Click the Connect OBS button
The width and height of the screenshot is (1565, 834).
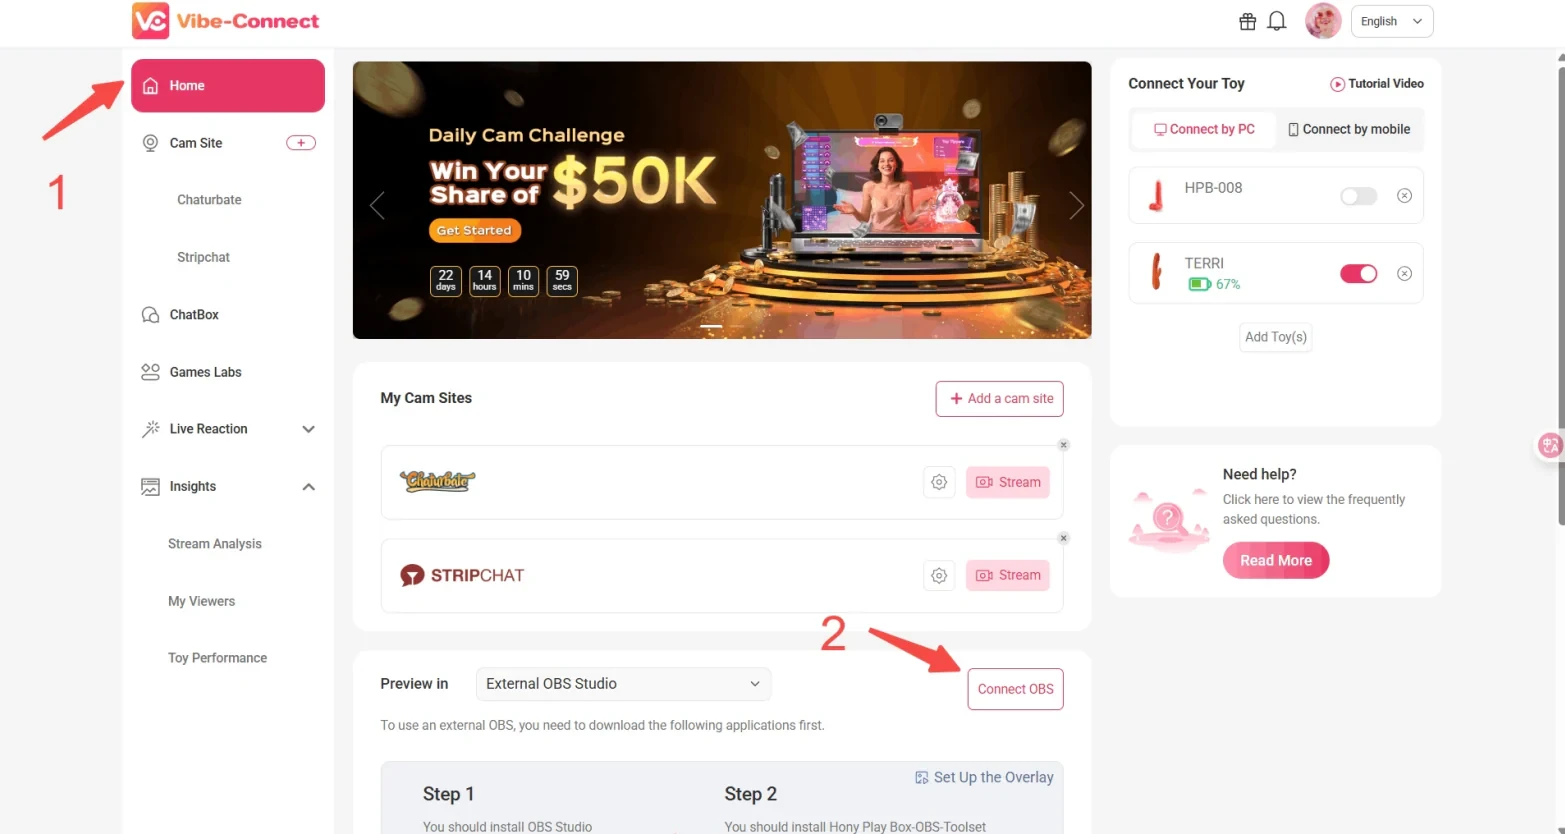coord(1015,689)
